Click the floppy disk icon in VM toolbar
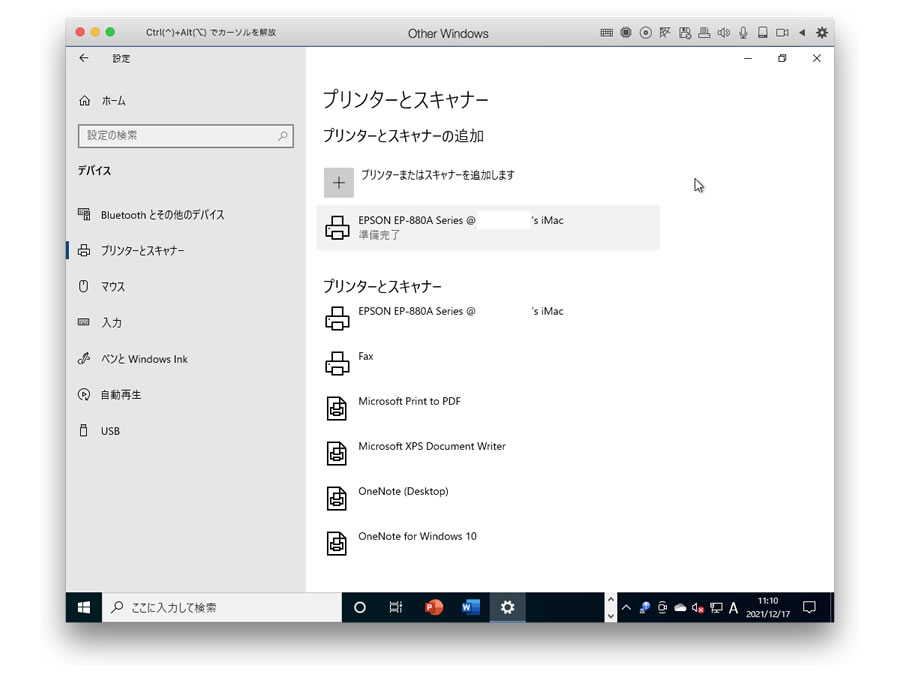The width and height of the screenshot is (900, 675). click(685, 33)
